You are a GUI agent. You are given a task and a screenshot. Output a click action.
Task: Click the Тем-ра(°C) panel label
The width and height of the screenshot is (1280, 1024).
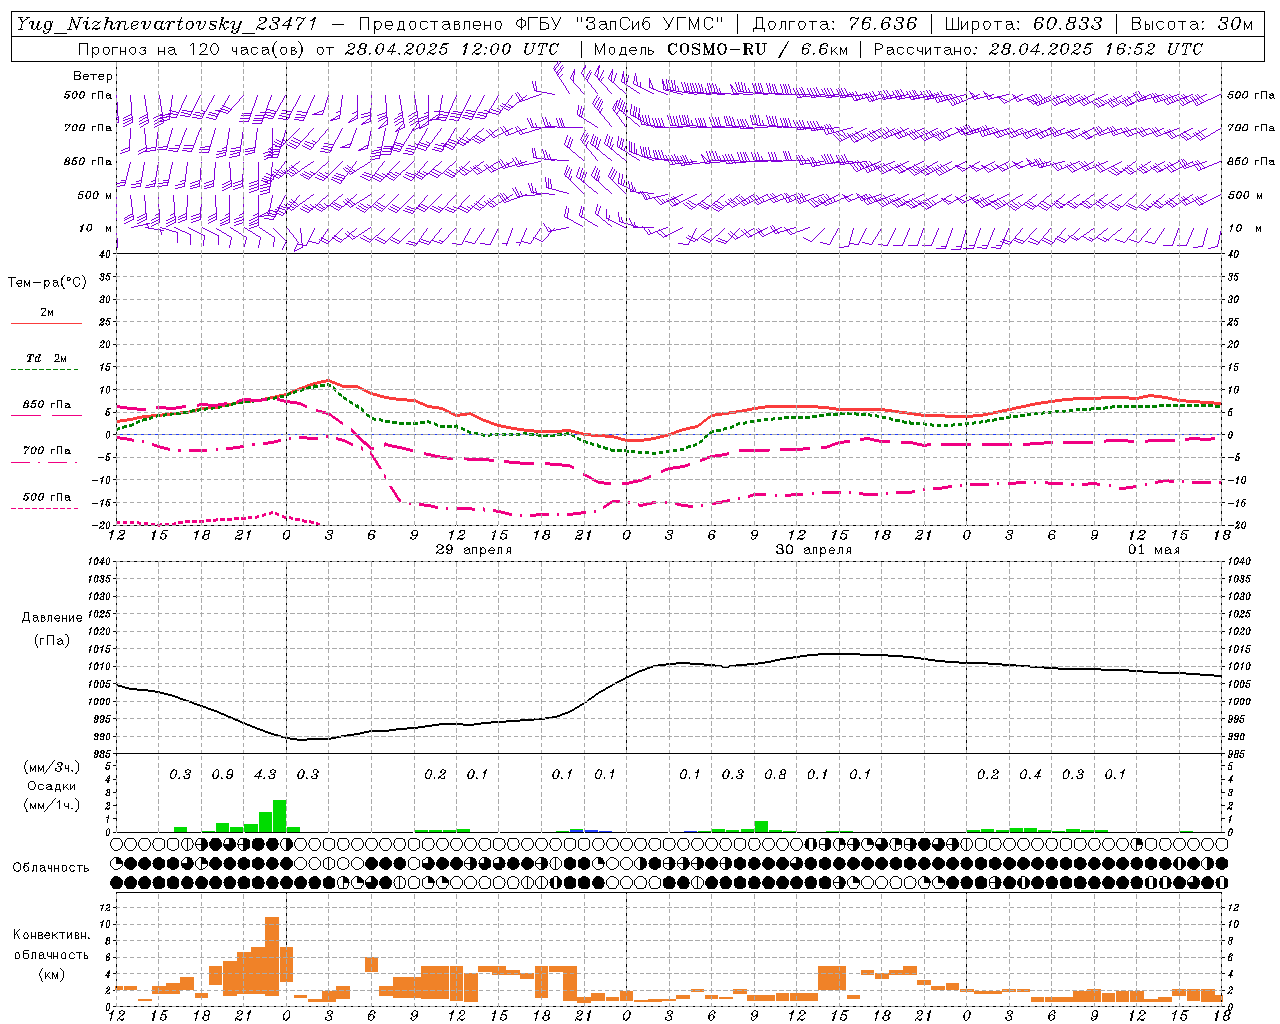pyautogui.click(x=47, y=283)
